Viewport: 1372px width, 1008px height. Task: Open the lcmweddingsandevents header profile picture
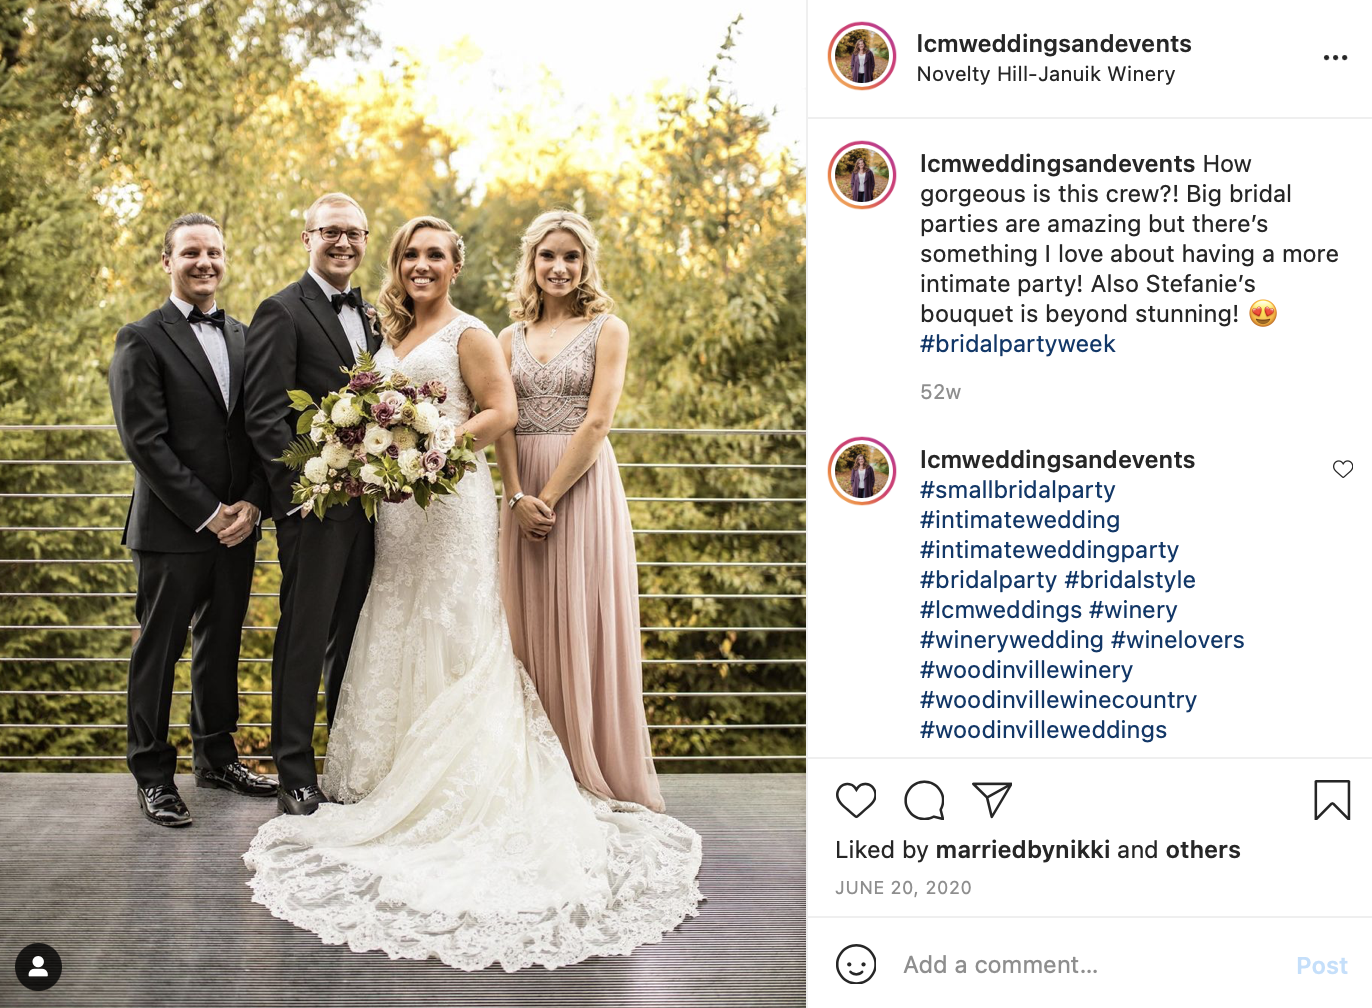pyautogui.click(x=862, y=56)
